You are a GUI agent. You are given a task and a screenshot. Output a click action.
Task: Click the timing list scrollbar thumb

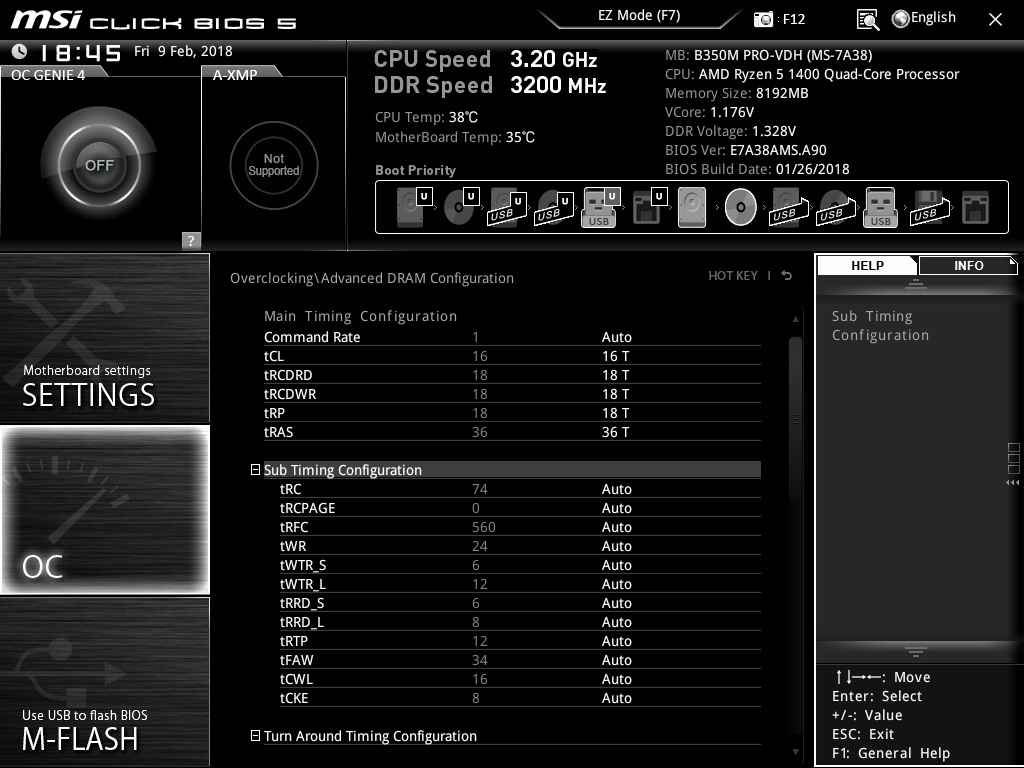click(795, 418)
